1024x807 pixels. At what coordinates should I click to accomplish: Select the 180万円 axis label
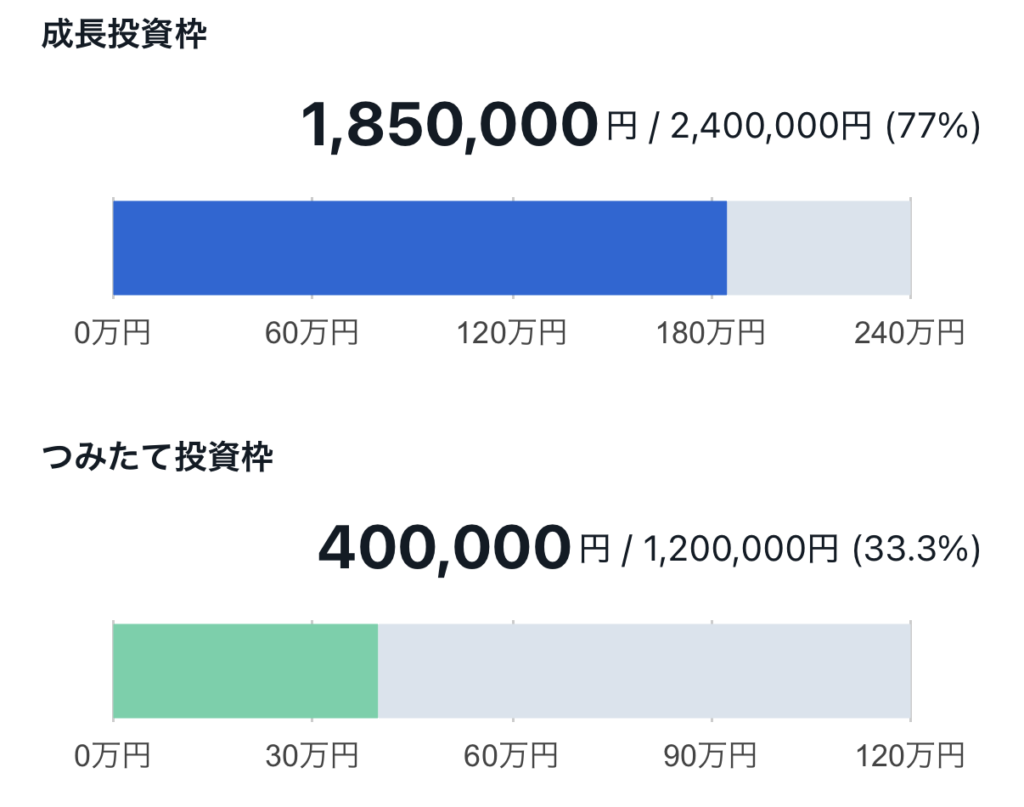tap(710, 332)
